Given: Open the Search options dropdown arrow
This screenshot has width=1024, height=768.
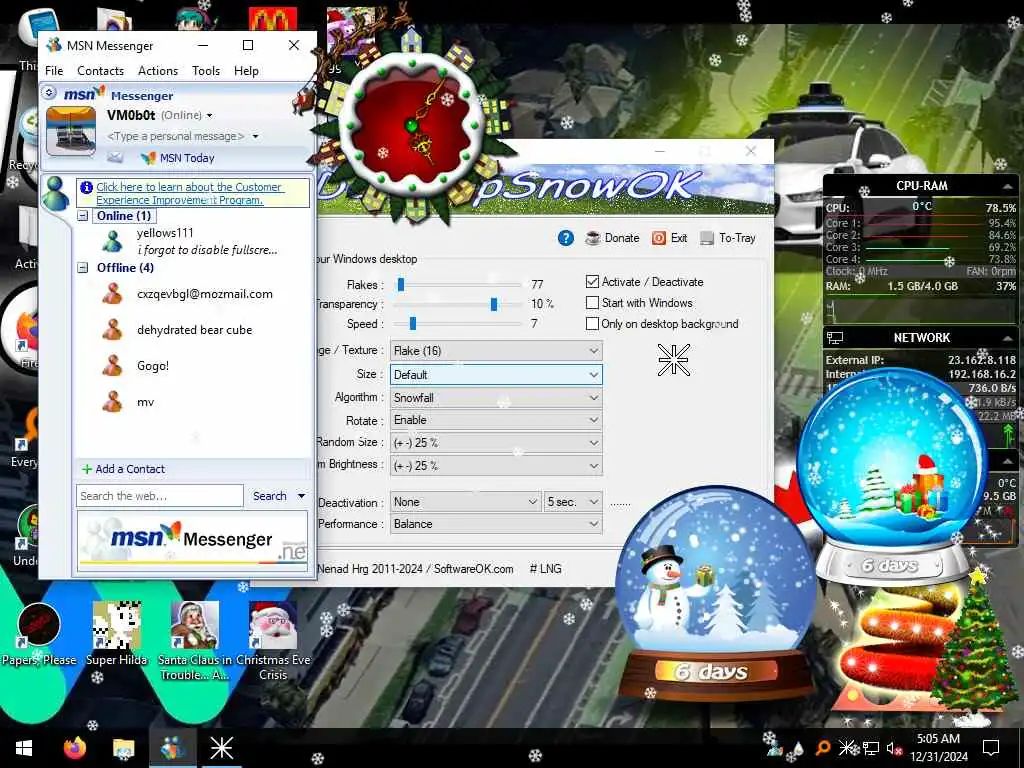Looking at the screenshot, I should tap(301, 496).
